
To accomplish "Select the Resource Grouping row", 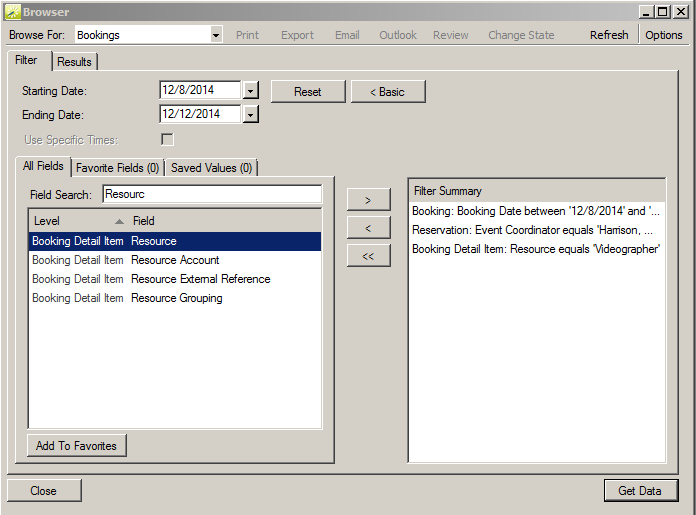I will (x=175, y=298).
